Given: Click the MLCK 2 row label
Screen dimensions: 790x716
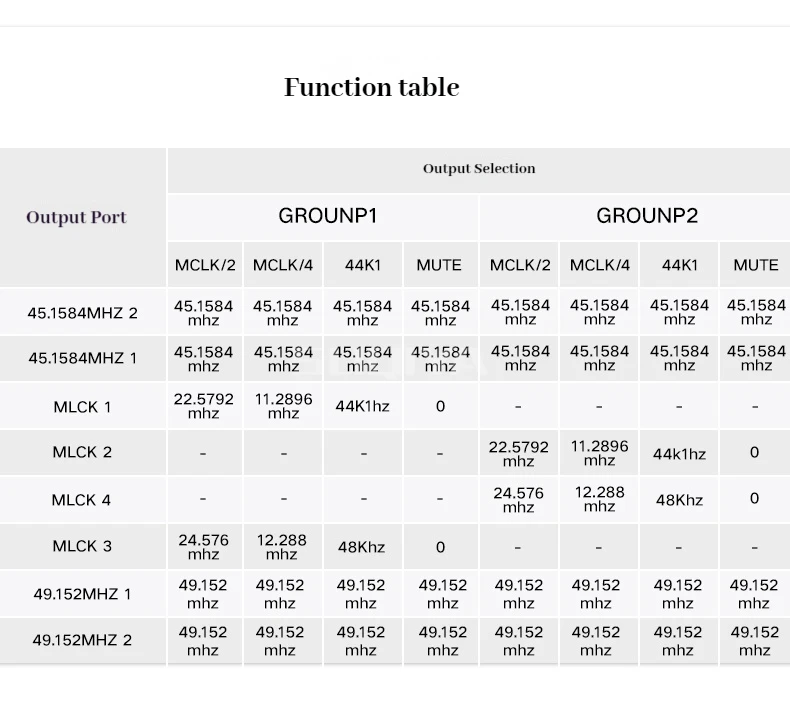Looking at the screenshot, I should pos(82,452).
